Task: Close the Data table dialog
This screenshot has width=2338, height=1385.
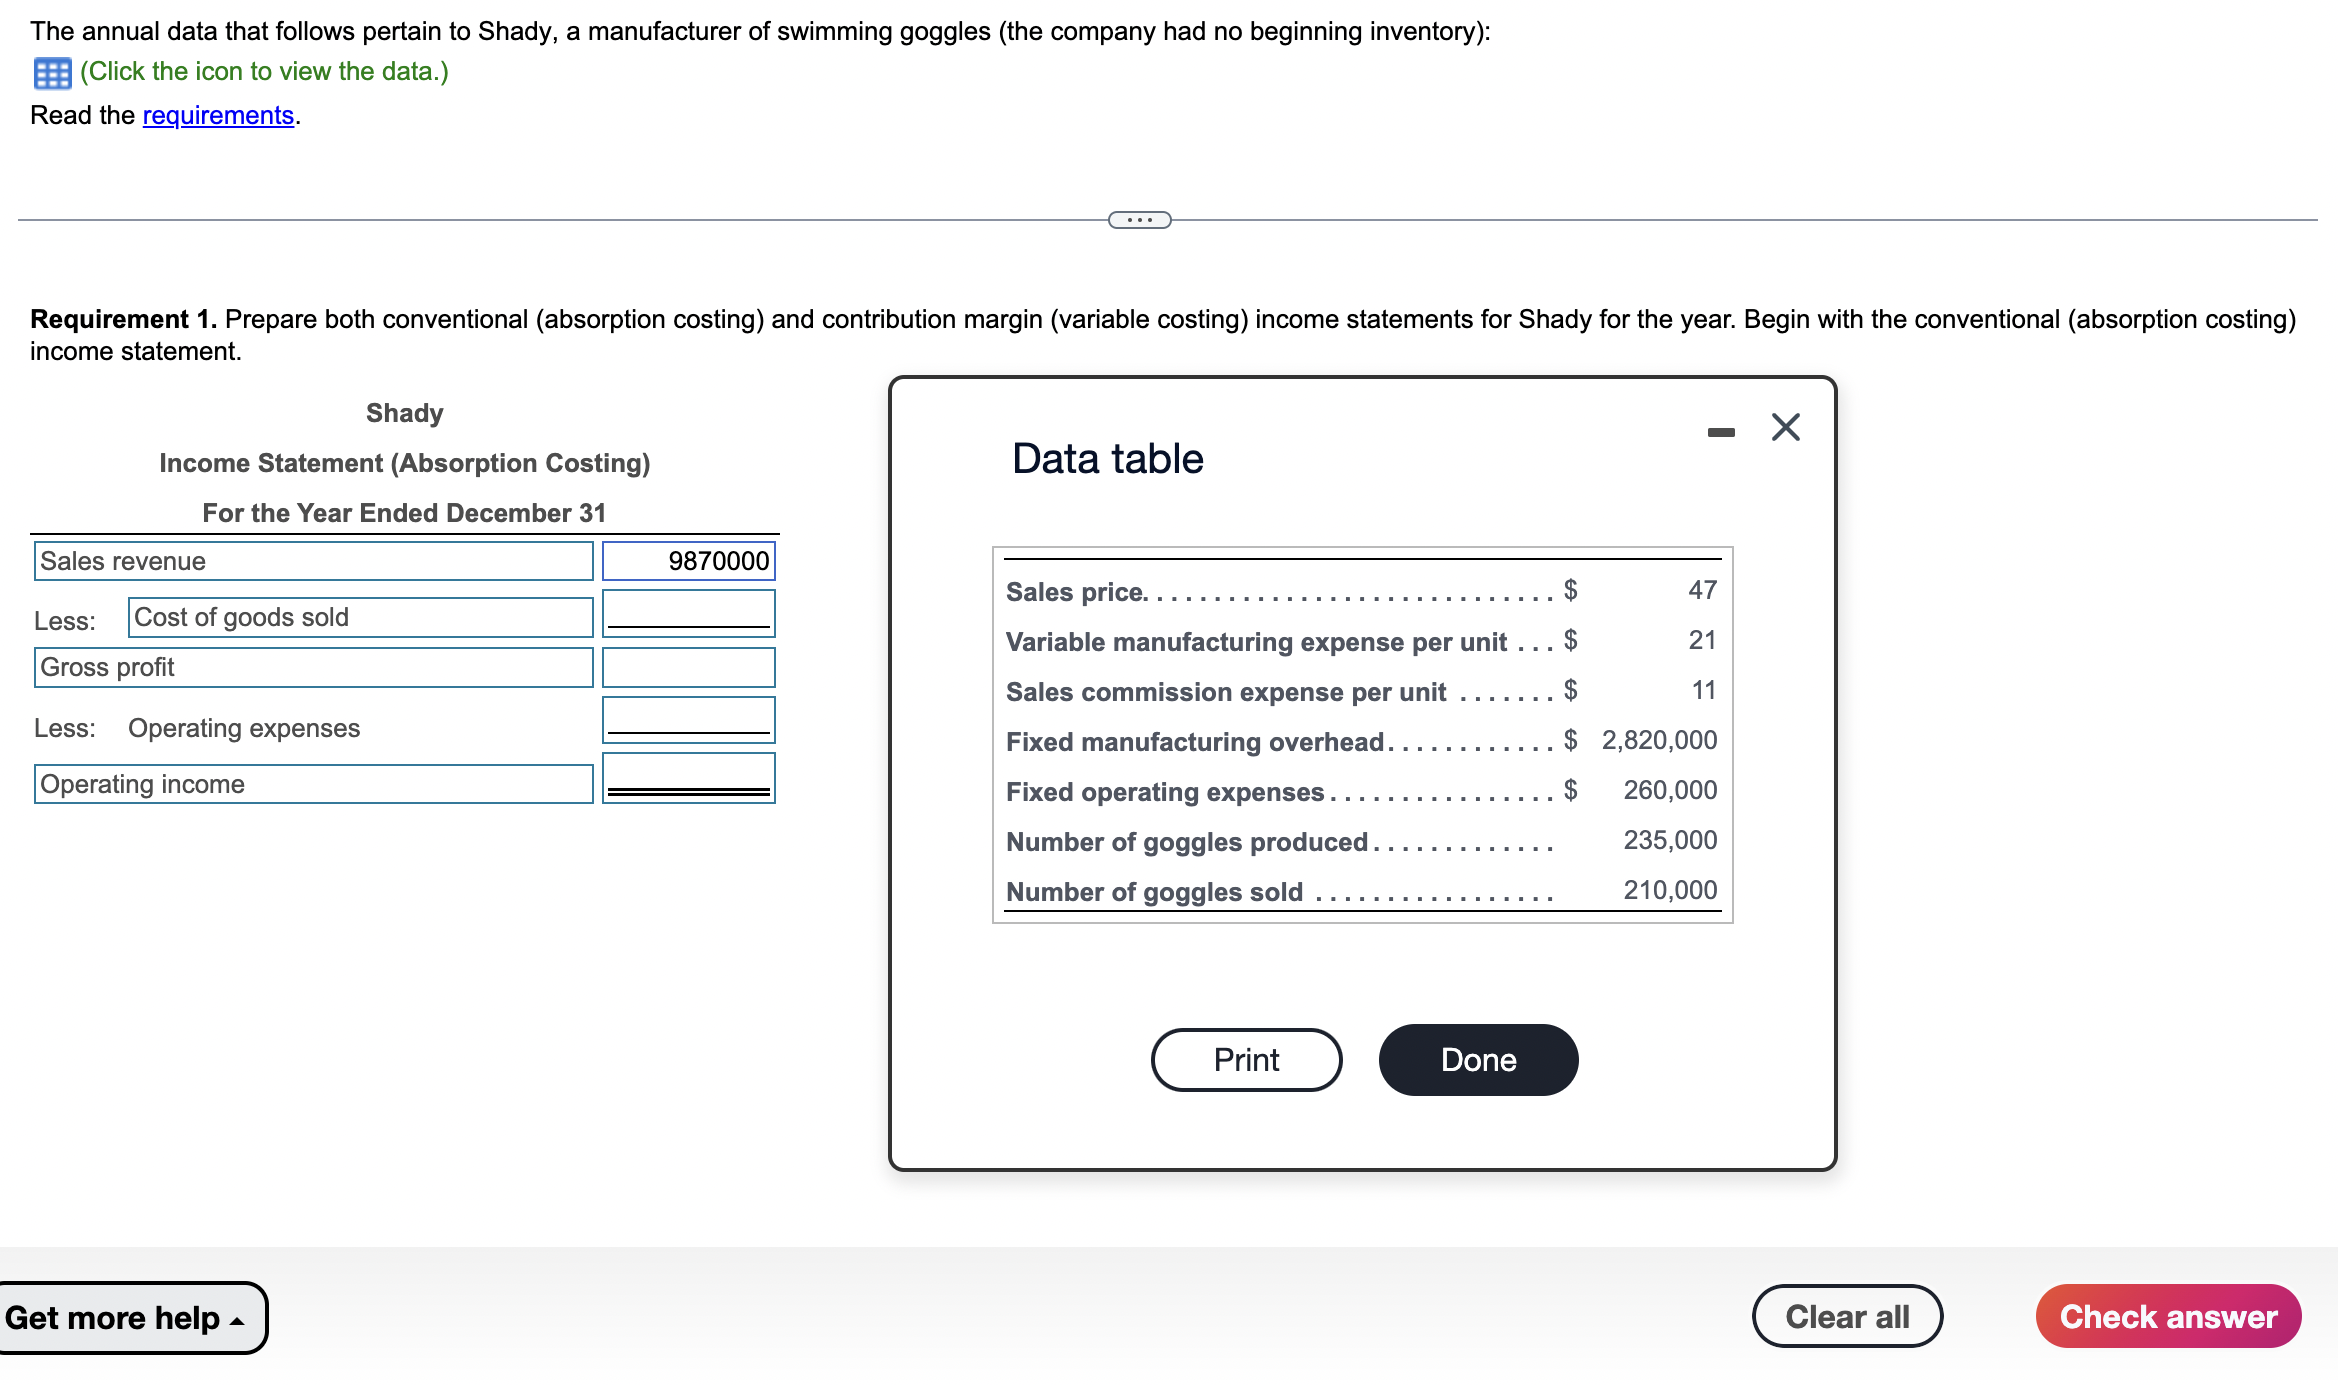Action: coord(1784,426)
